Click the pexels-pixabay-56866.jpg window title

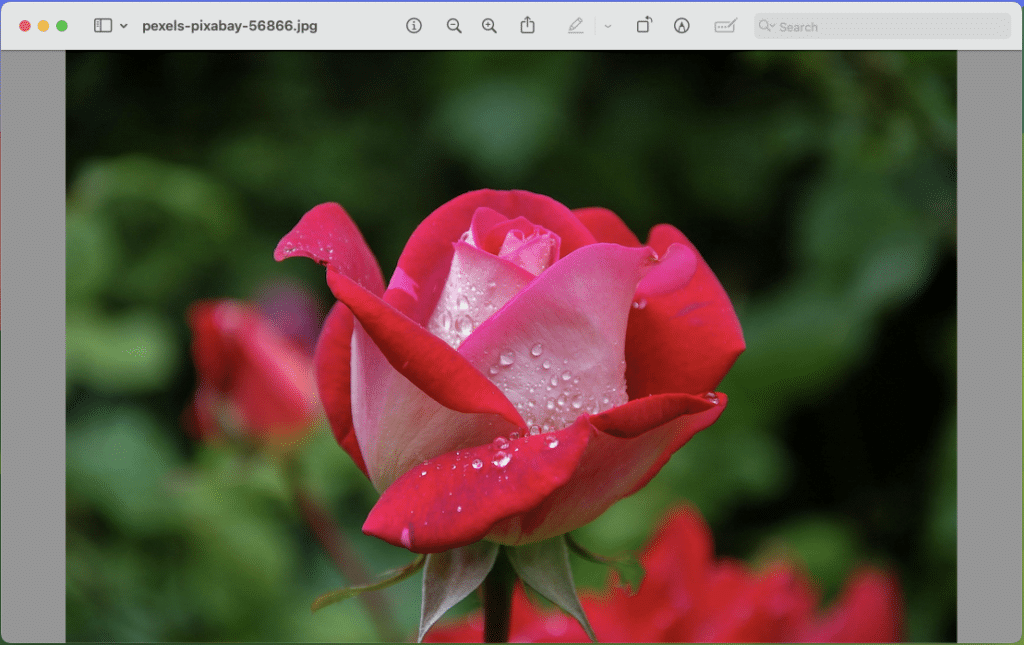click(x=230, y=26)
